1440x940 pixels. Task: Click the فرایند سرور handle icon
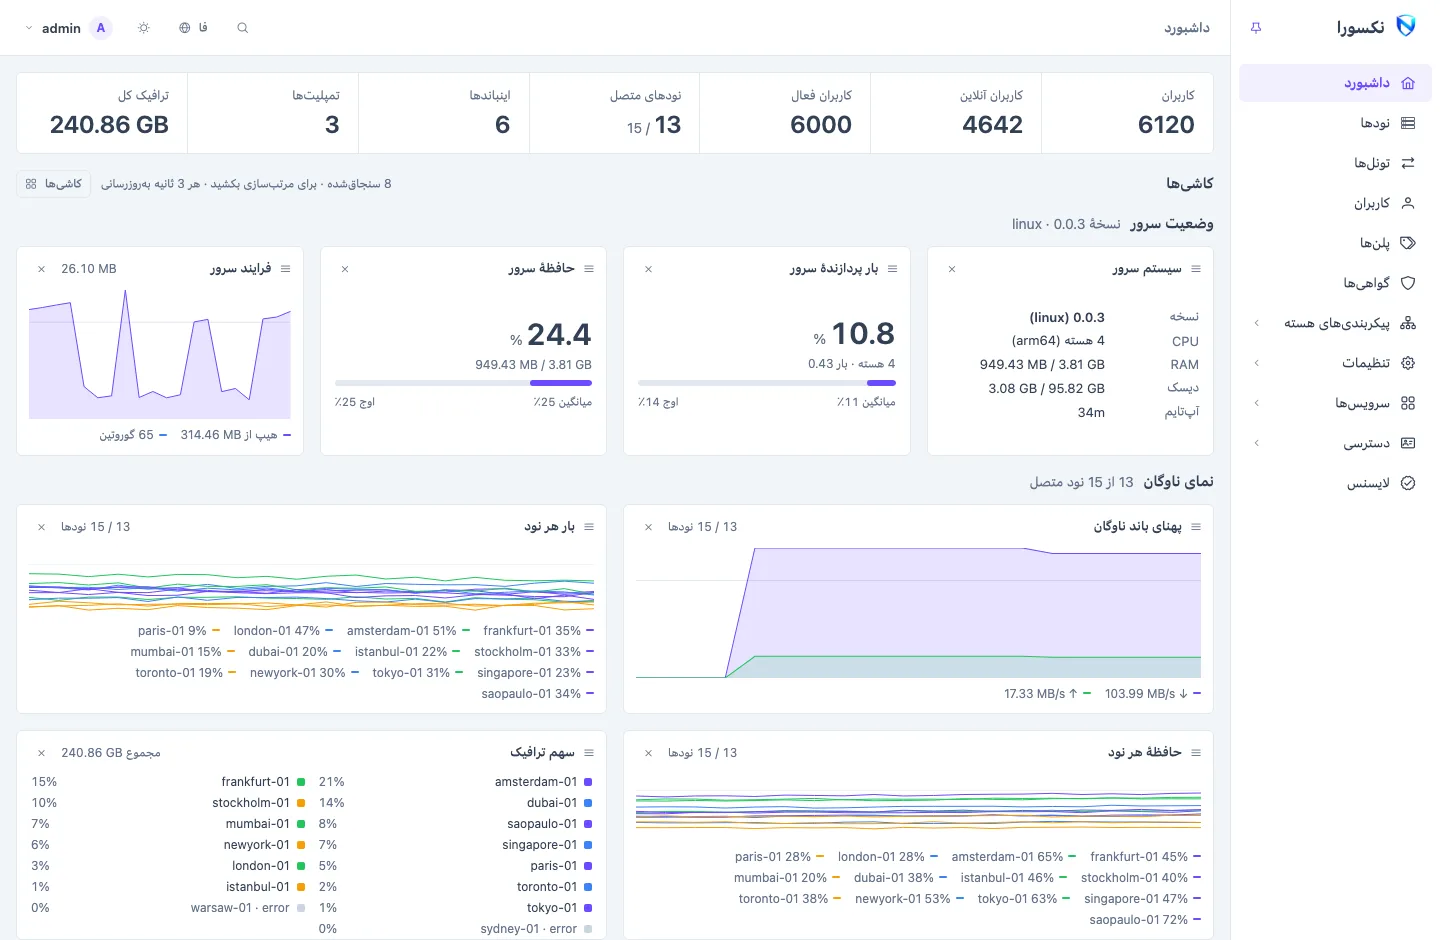point(286,269)
